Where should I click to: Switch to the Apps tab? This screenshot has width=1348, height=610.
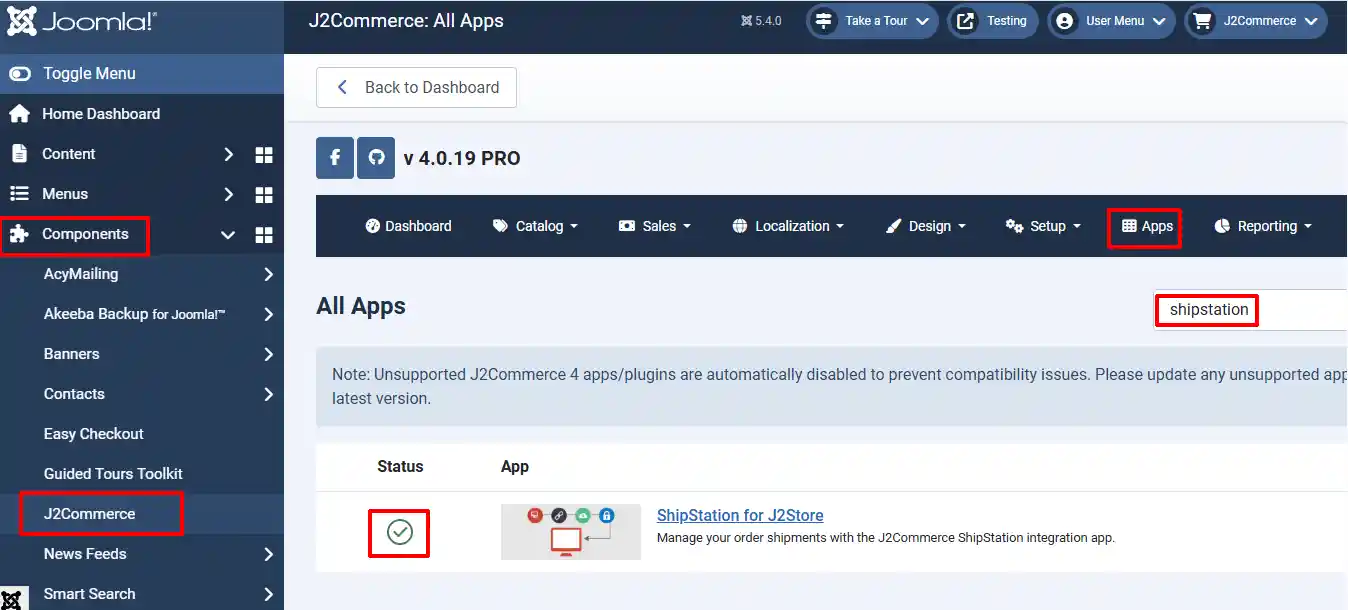(x=1146, y=227)
